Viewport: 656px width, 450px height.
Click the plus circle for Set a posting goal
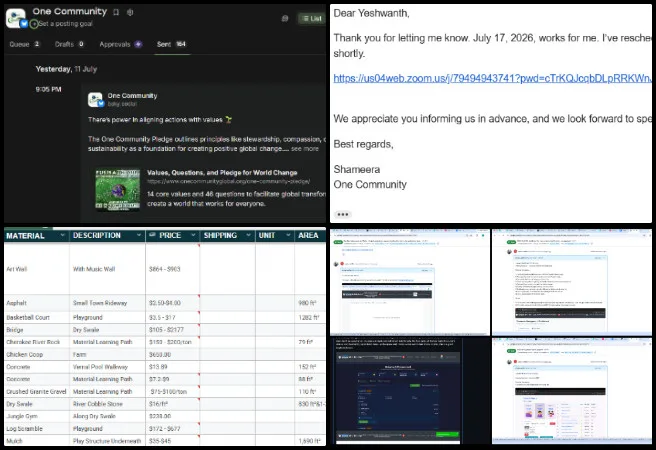(x=34, y=24)
